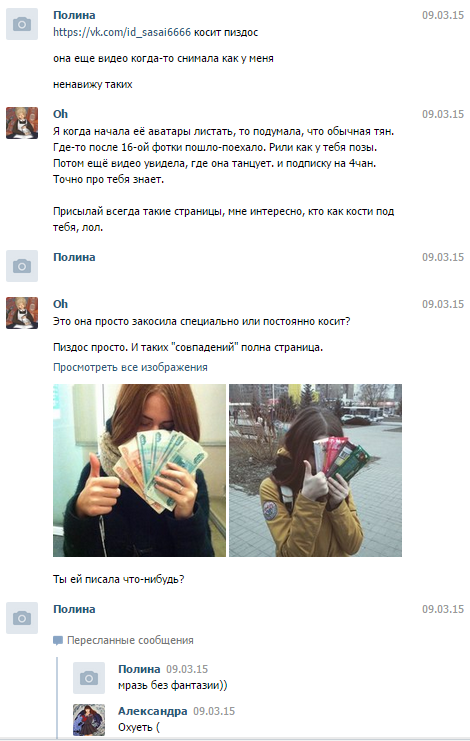Open the photo of girl in yellow jacket
This screenshot has width=470, height=741.
[316, 470]
